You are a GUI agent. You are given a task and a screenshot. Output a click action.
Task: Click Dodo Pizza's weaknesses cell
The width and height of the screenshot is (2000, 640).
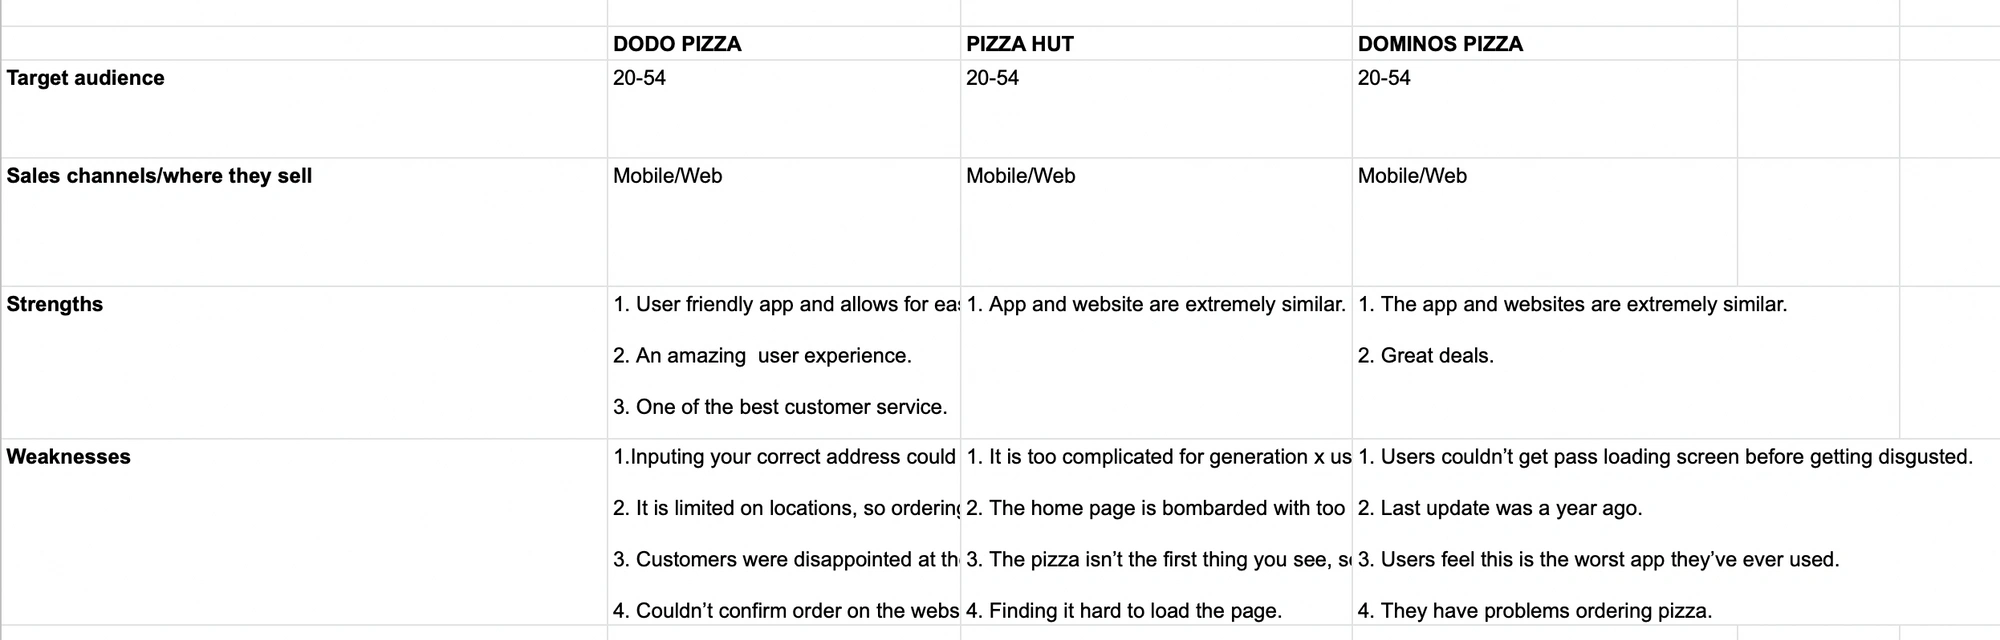[x=783, y=533]
